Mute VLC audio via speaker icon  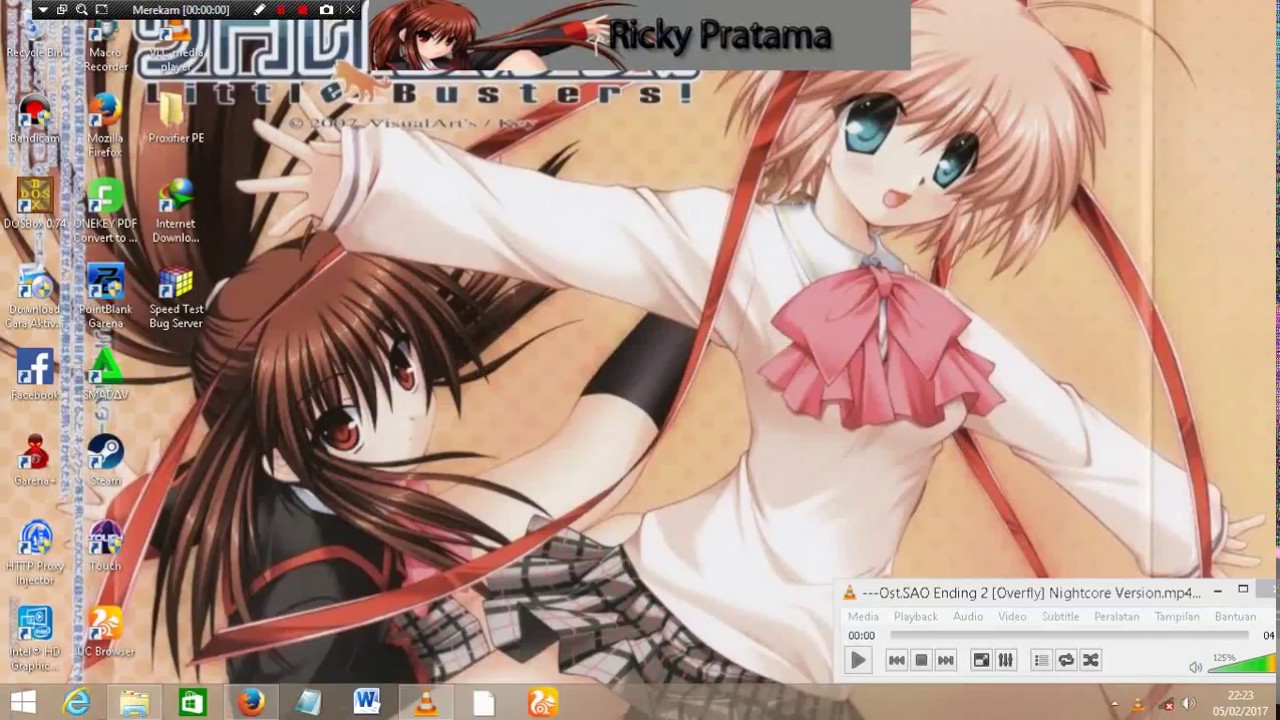pyautogui.click(x=1195, y=666)
